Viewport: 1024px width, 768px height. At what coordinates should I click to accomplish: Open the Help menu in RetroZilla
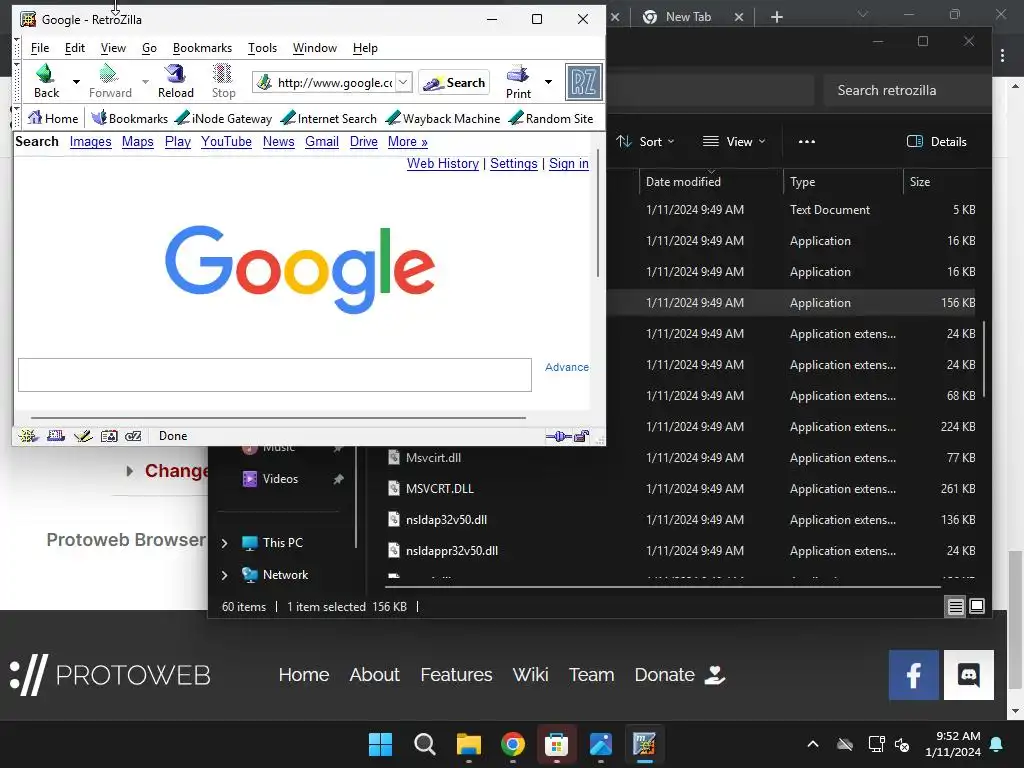365,48
